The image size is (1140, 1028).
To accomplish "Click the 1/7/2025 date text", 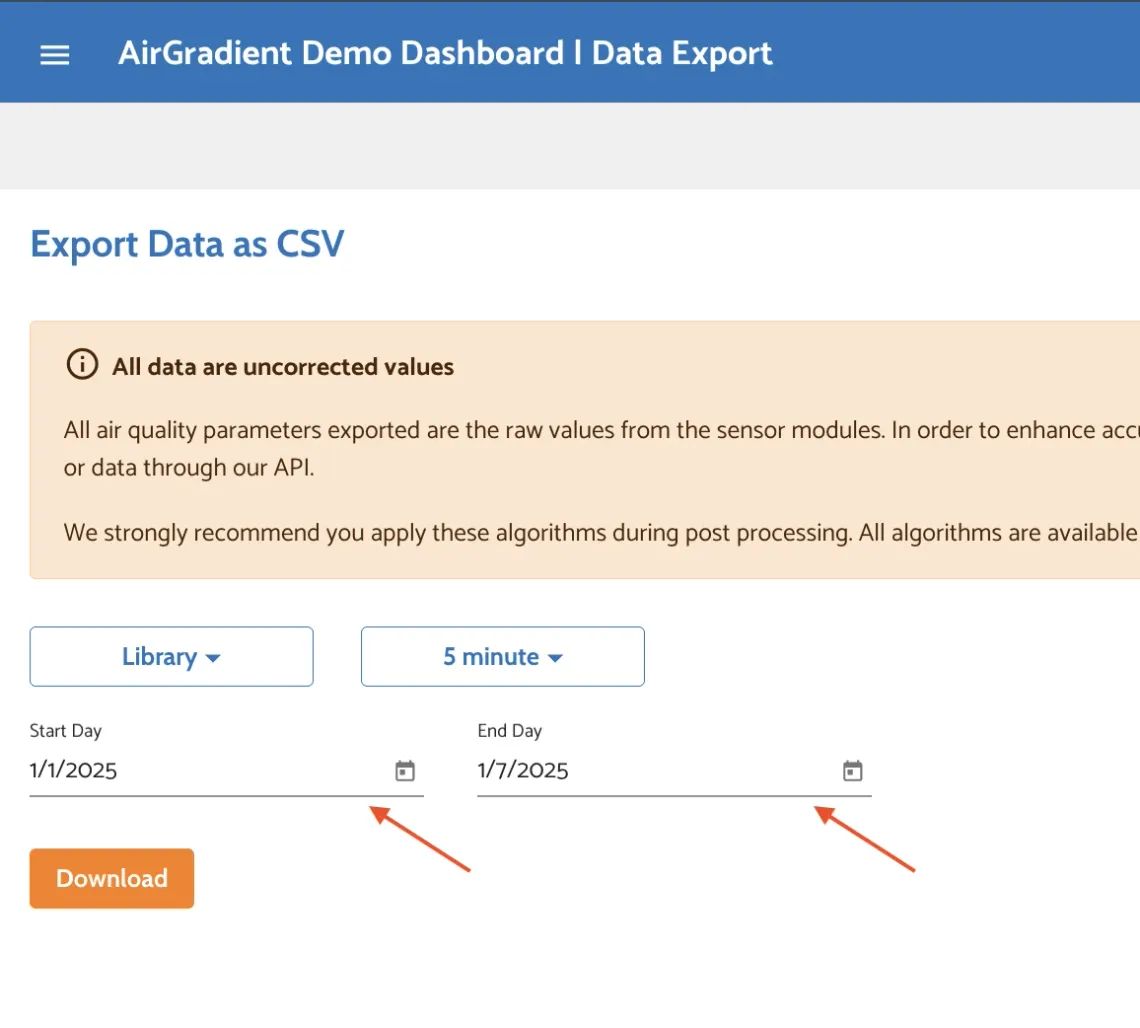I will (522, 770).
